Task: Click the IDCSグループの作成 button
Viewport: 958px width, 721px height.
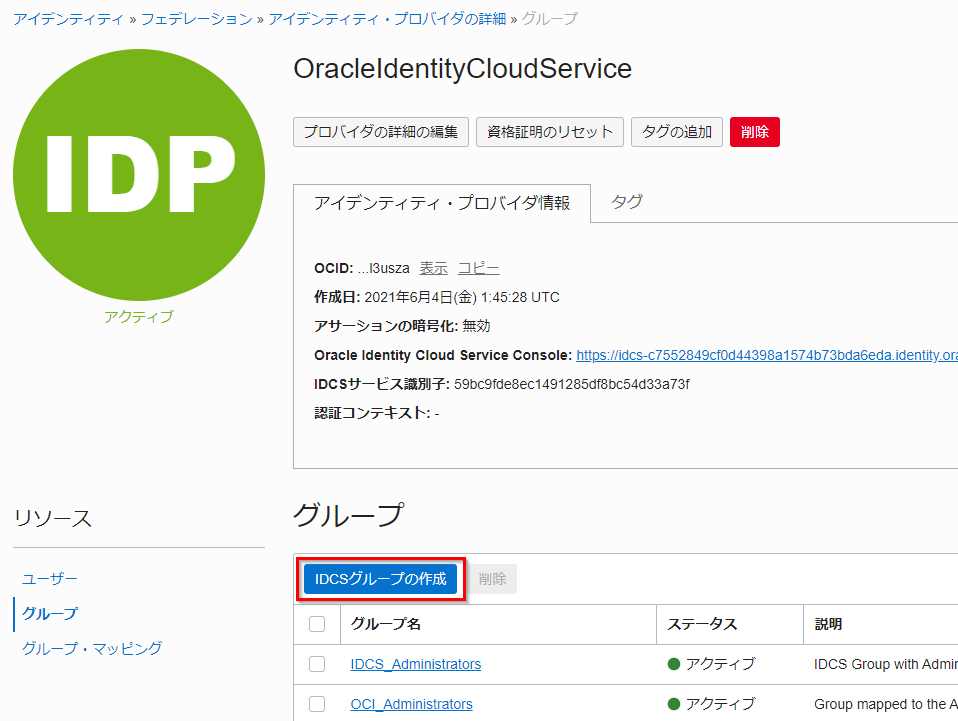Action: tap(380, 579)
